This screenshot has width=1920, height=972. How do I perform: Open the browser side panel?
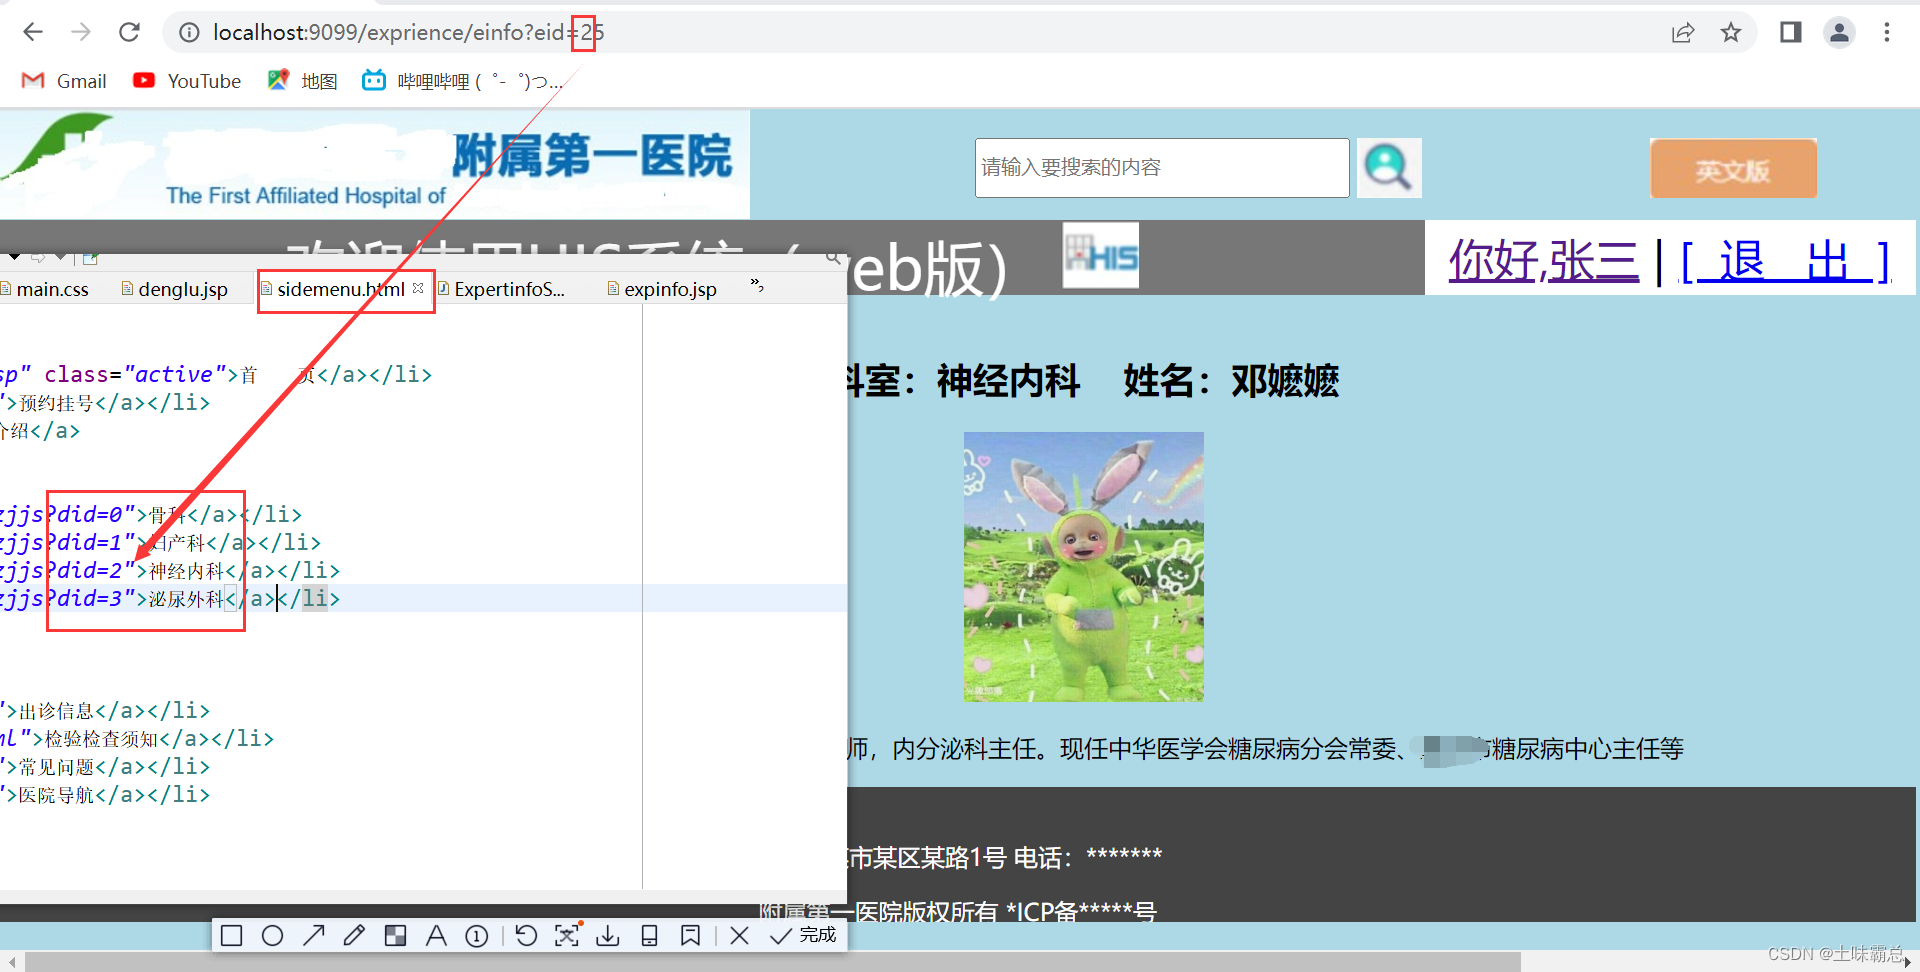[x=1790, y=33]
